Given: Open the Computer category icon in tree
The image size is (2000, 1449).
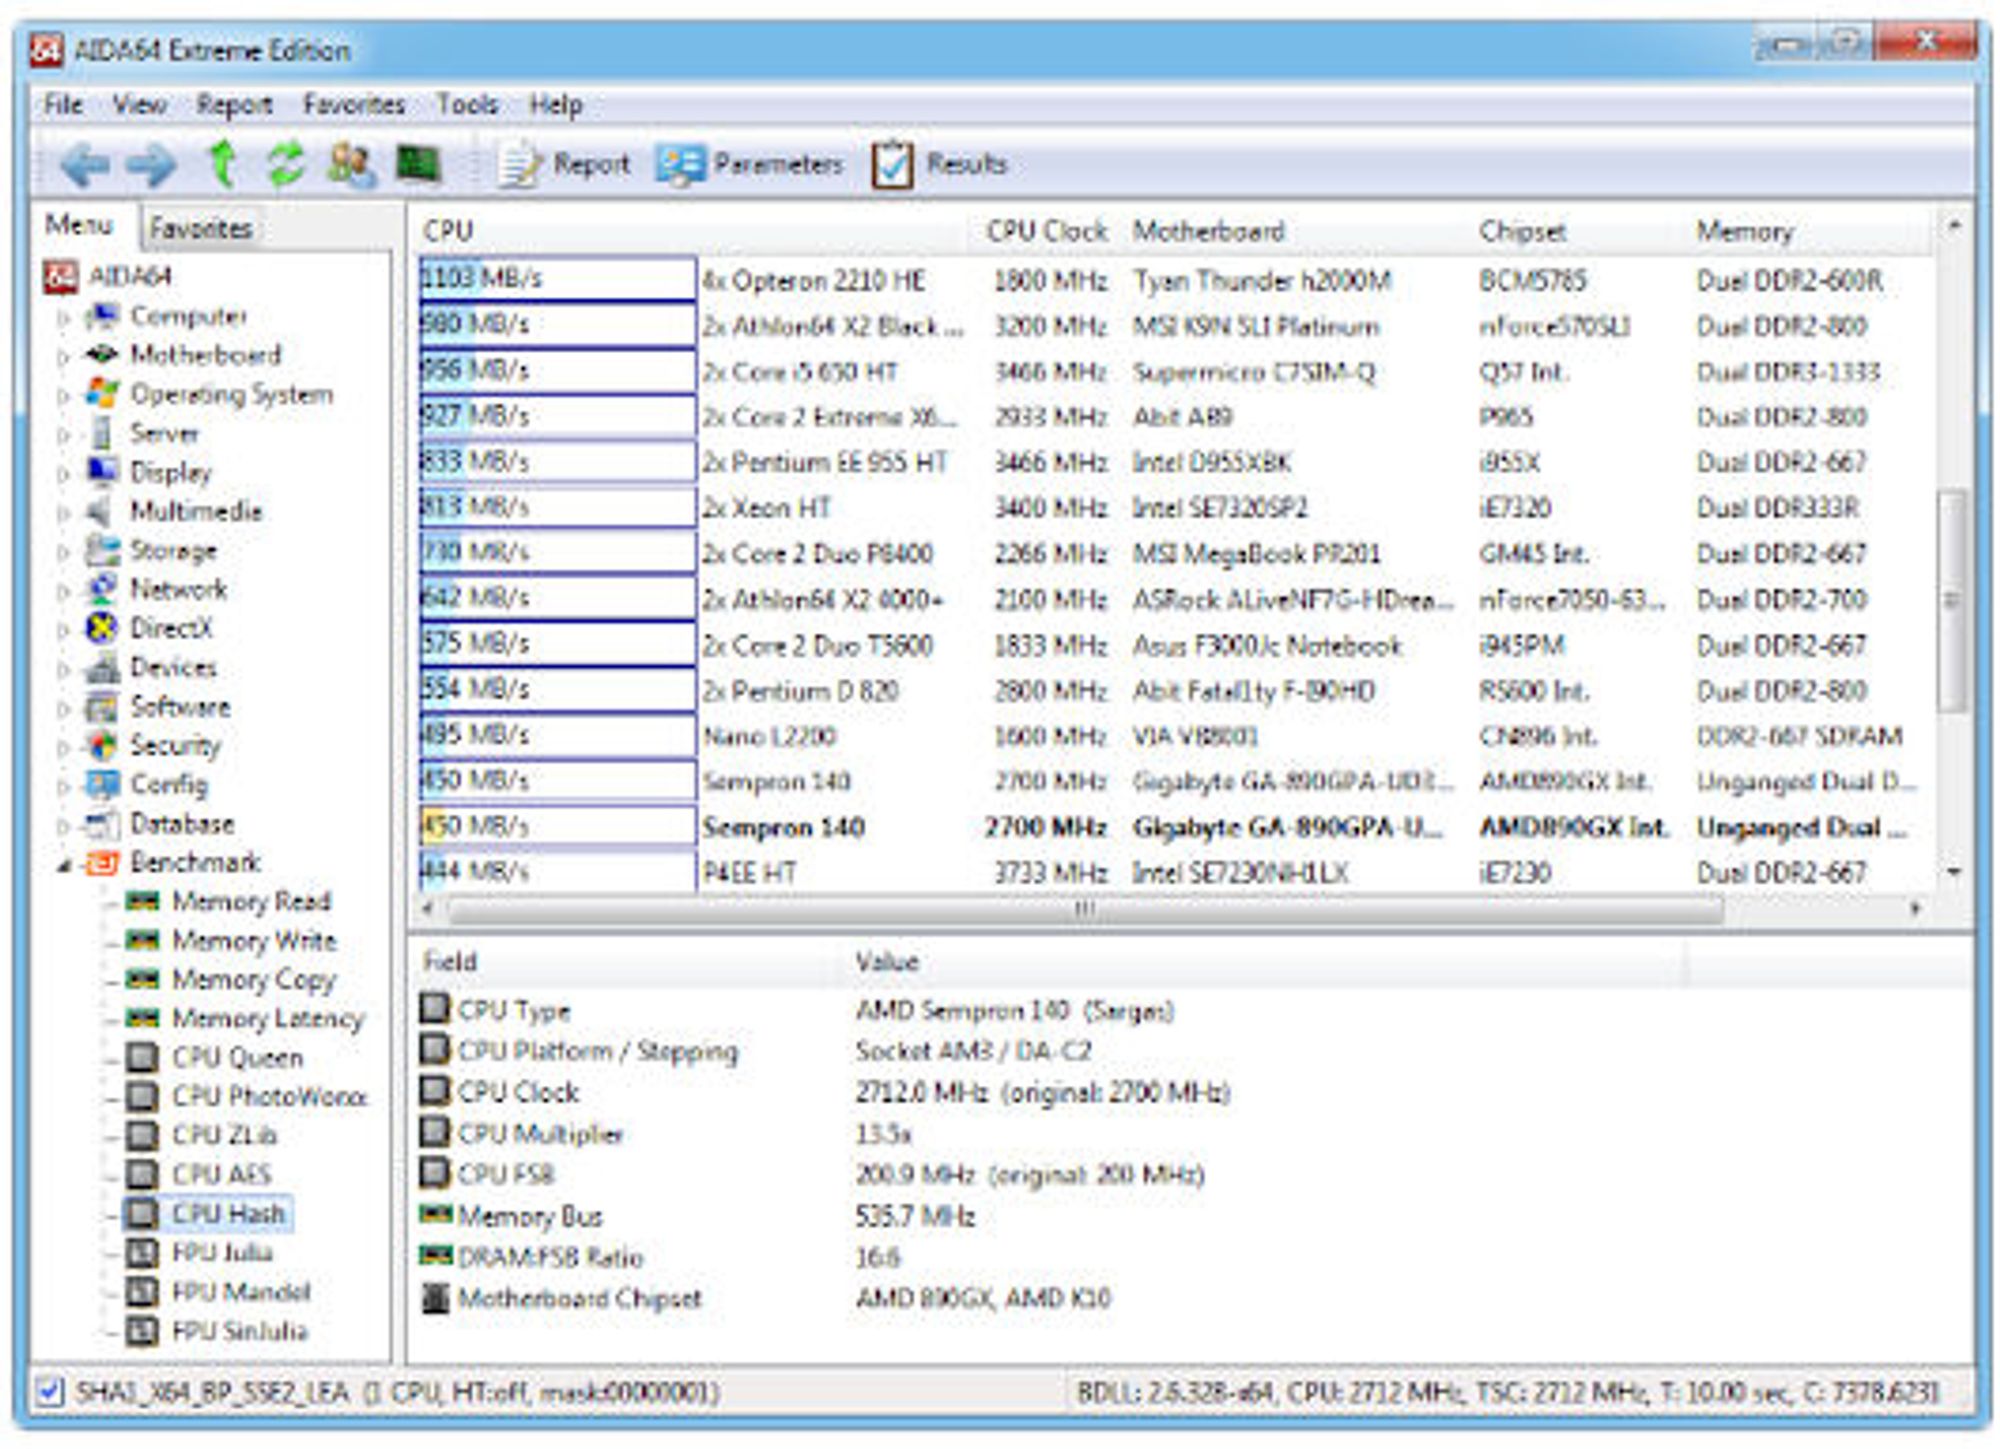Looking at the screenshot, I should tap(102, 316).
